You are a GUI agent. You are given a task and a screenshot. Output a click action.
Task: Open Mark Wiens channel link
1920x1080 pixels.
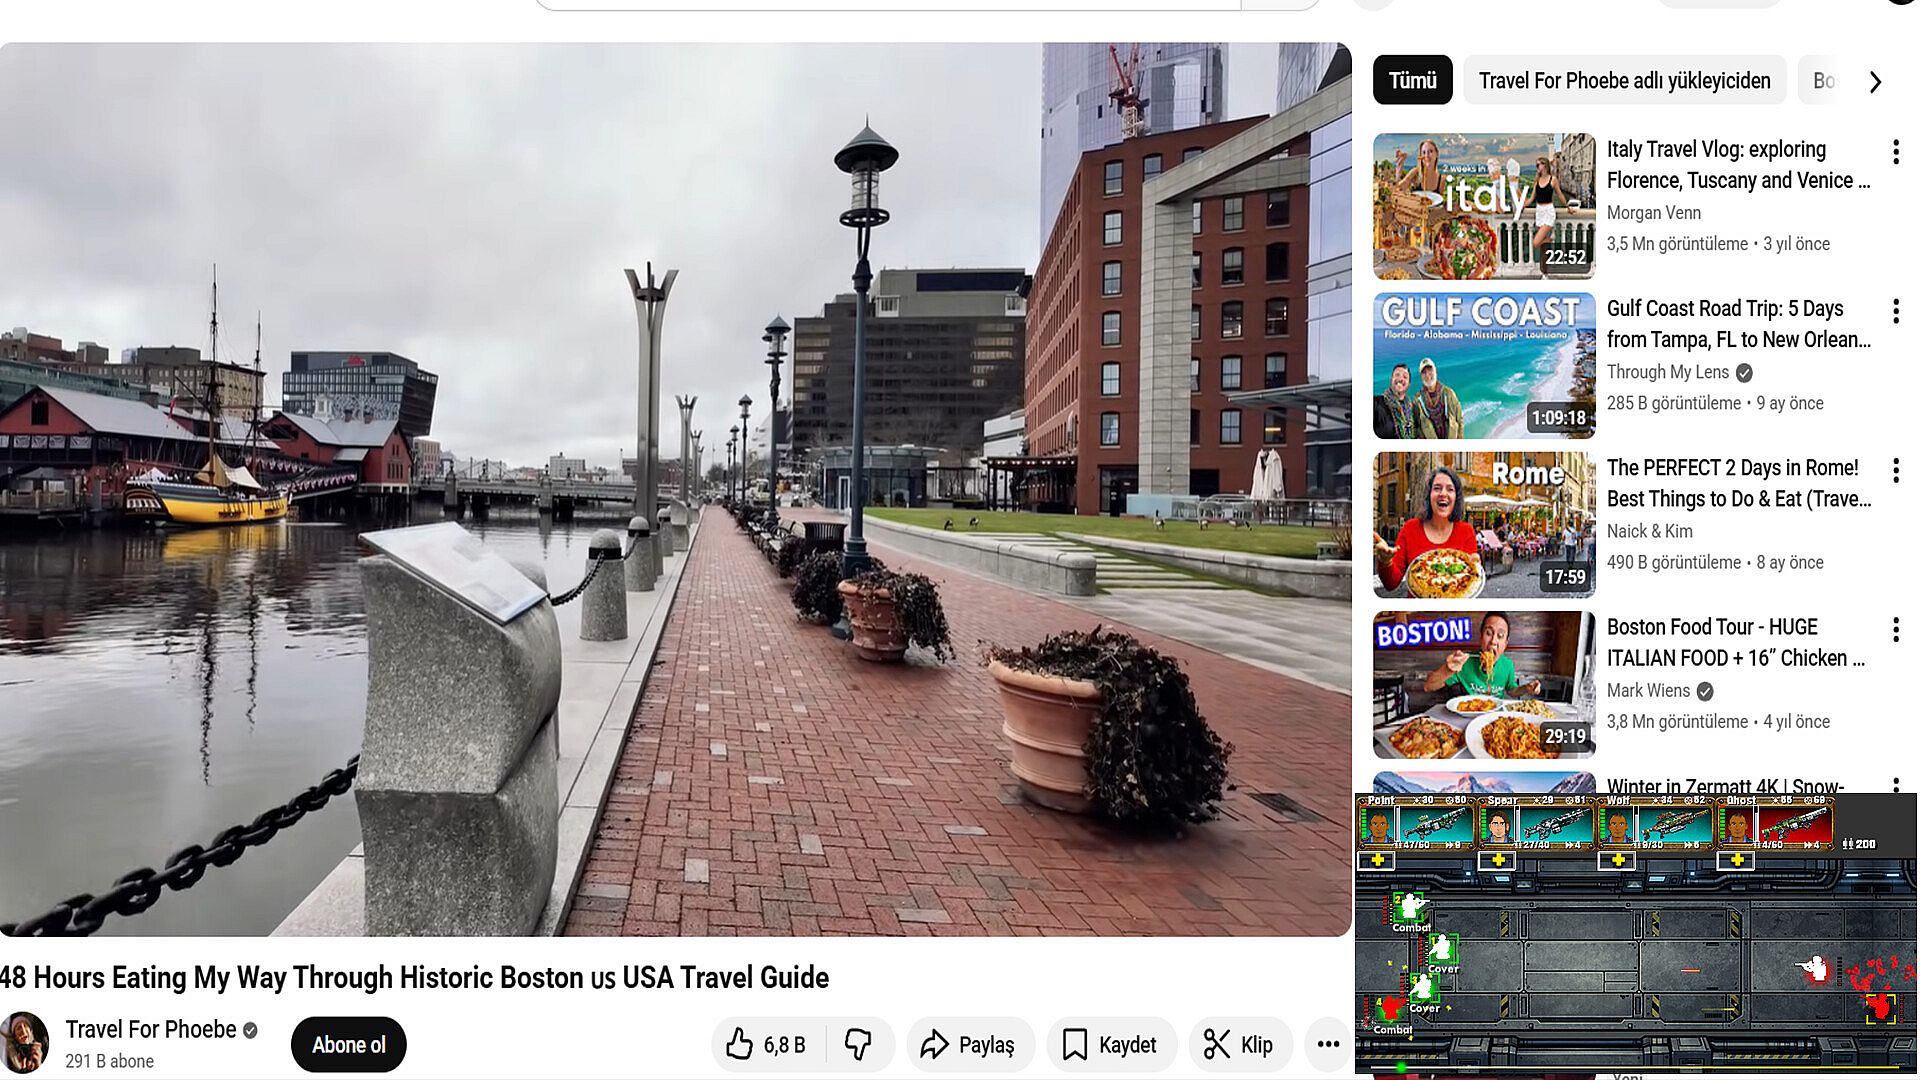tap(1648, 690)
